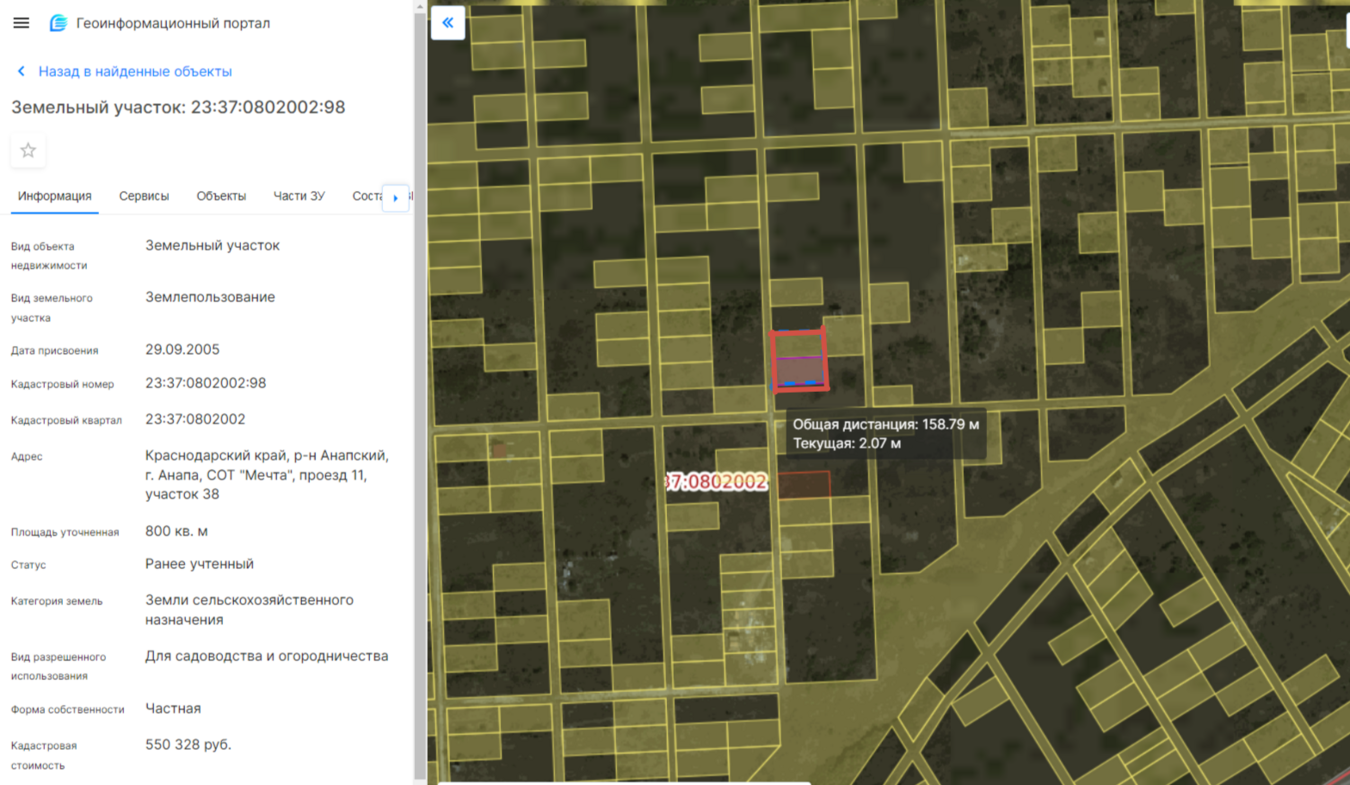Viewport: 1350px width, 785px height.
Task: Click the cadastral number value 23:37:0802002:98
Action: (205, 383)
